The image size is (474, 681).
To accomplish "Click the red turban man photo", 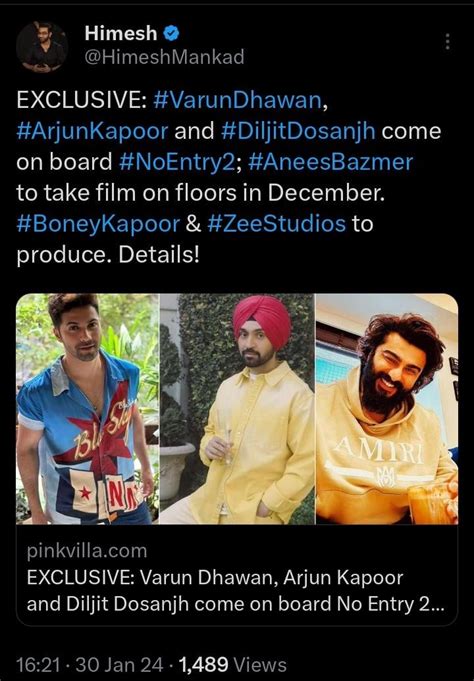I will 237,409.
